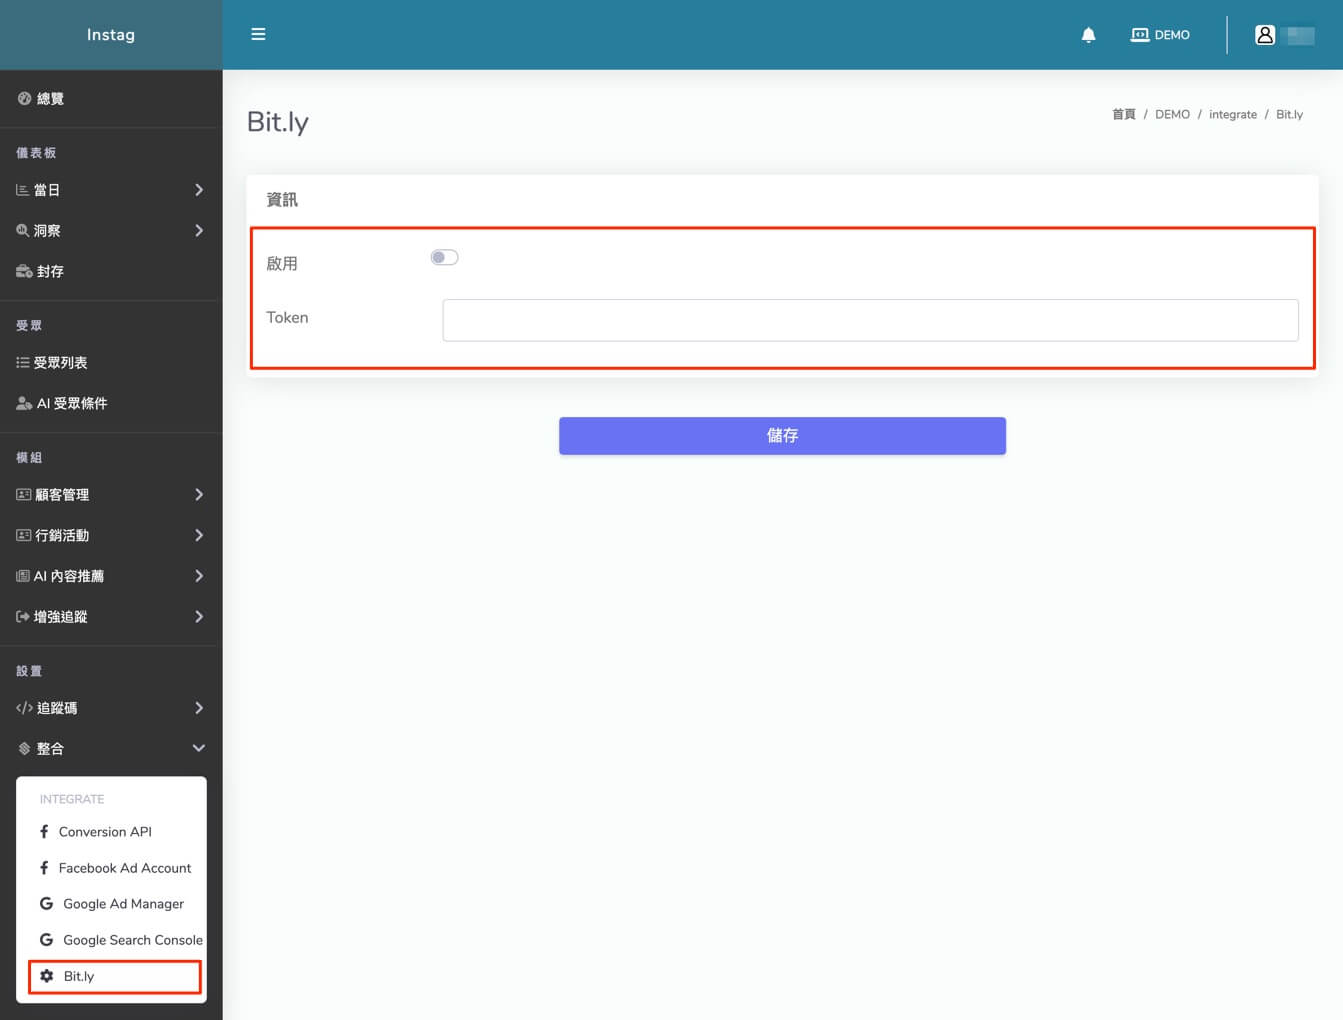Screen dimensions: 1343x1020
Task: Click the 總覽 dashboard icon
Action: (24, 98)
